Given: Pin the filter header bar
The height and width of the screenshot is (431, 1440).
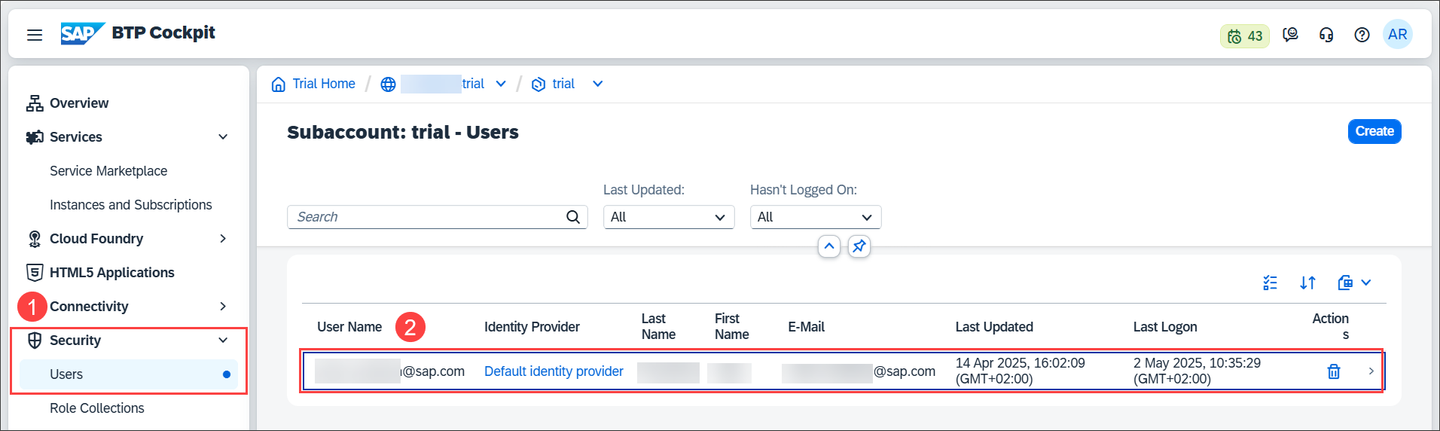Looking at the screenshot, I should (x=859, y=246).
